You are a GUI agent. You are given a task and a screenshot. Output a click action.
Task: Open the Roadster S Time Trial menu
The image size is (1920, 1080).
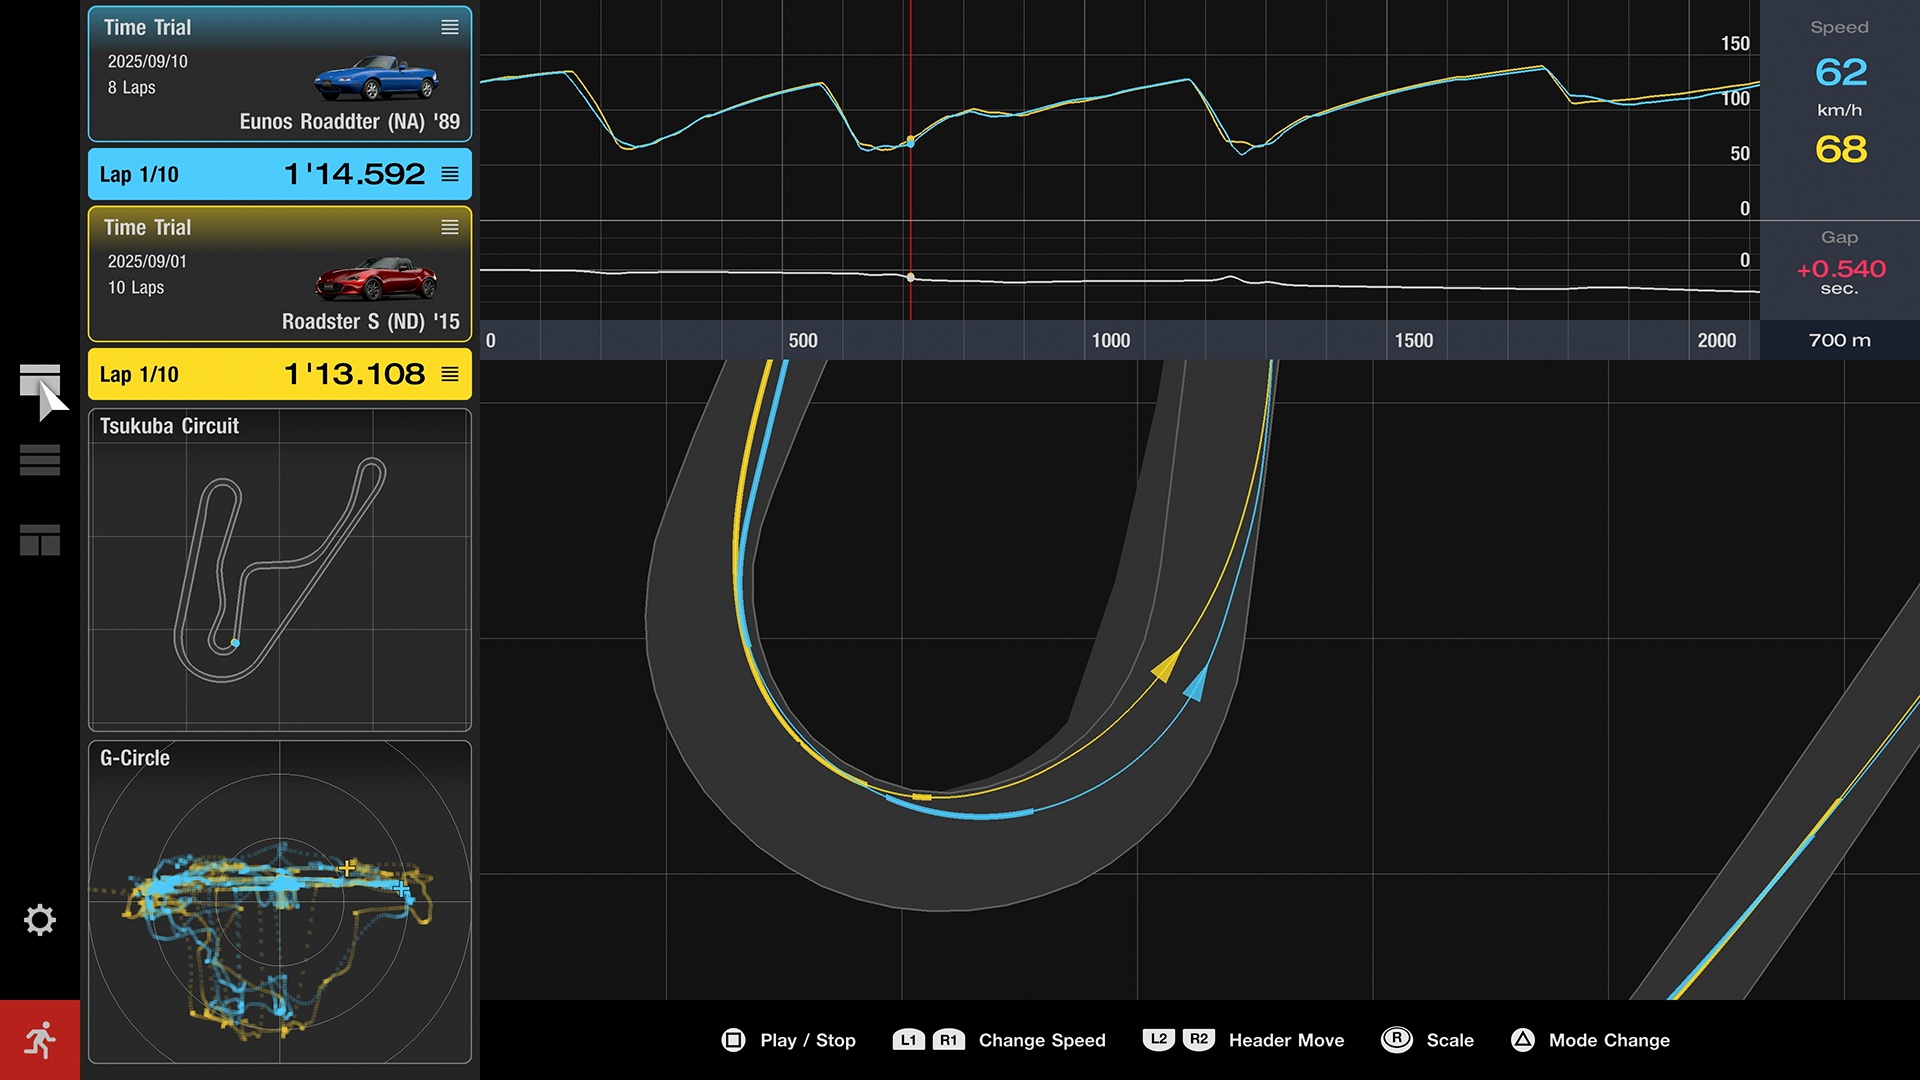point(449,227)
